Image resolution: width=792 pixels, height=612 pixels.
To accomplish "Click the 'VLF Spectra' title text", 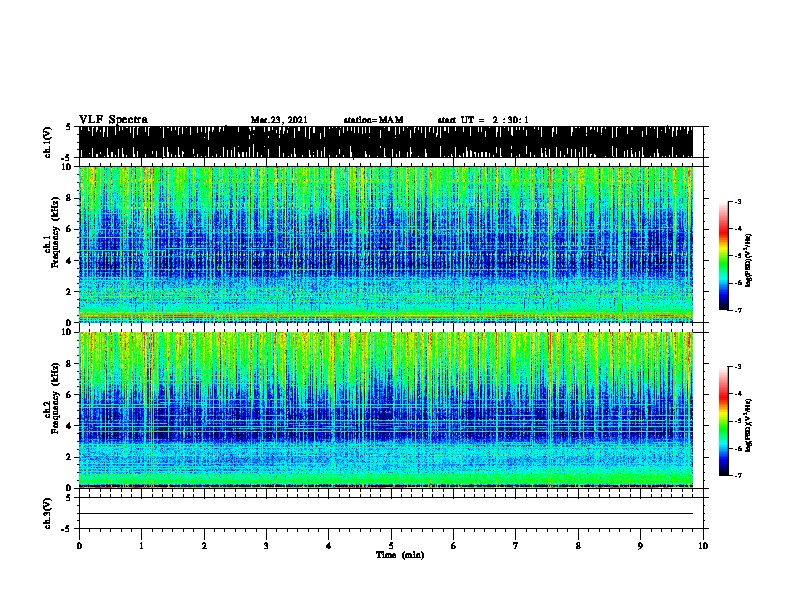I will point(113,119).
